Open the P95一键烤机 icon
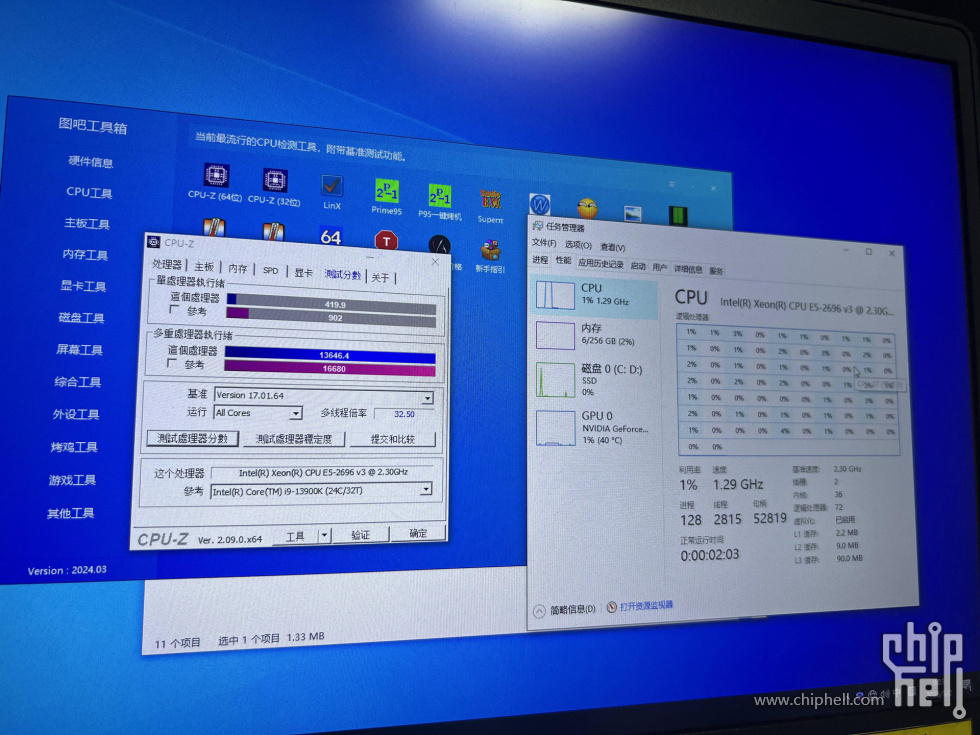980x735 pixels. click(x=439, y=196)
